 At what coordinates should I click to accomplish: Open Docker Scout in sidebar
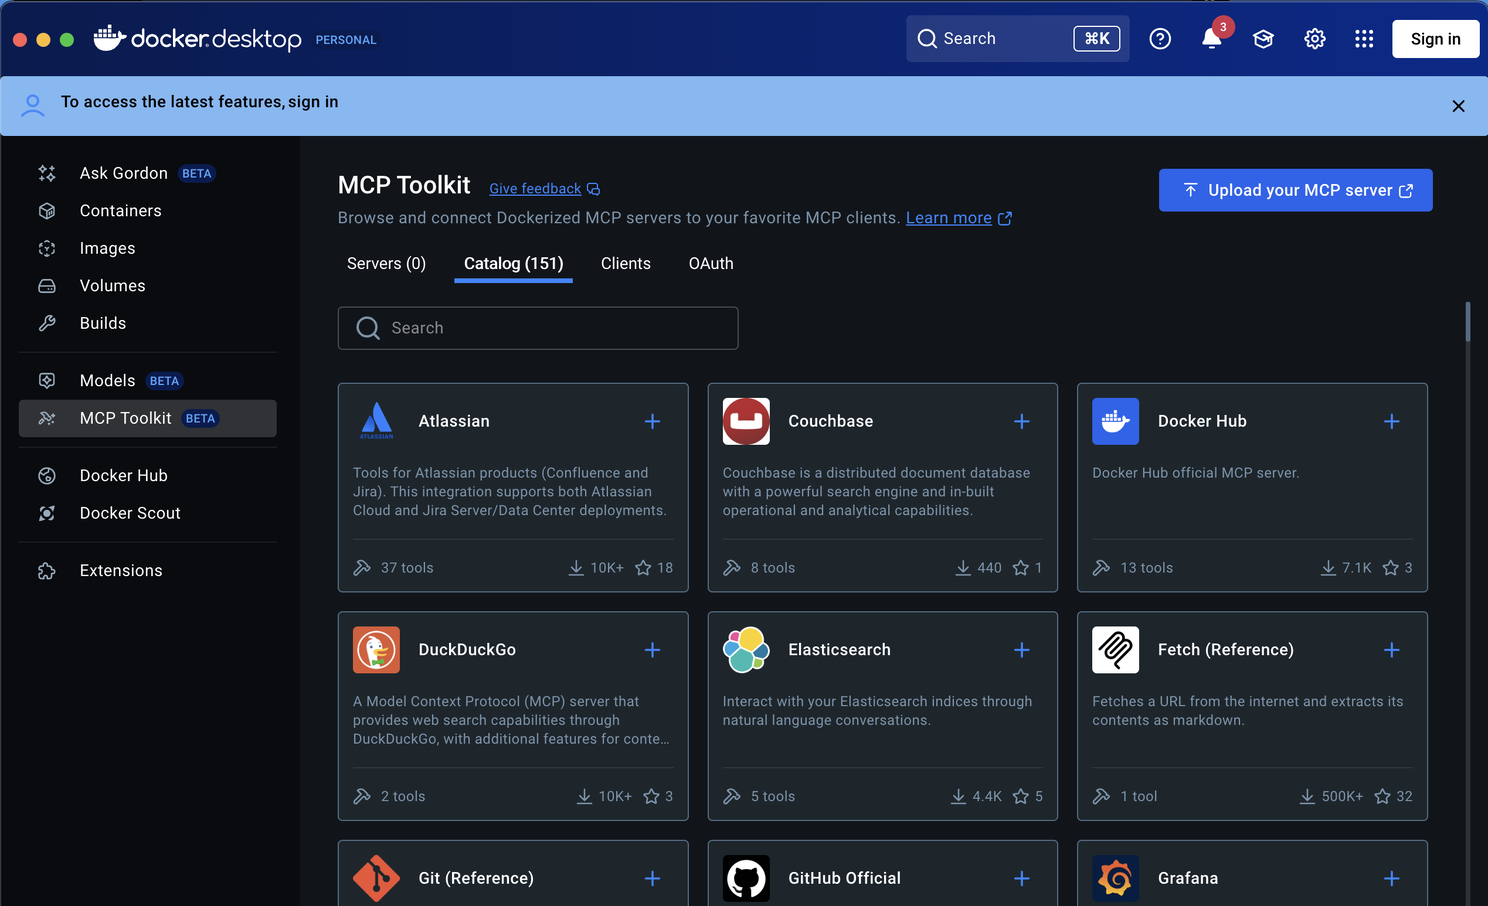coord(148,513)
